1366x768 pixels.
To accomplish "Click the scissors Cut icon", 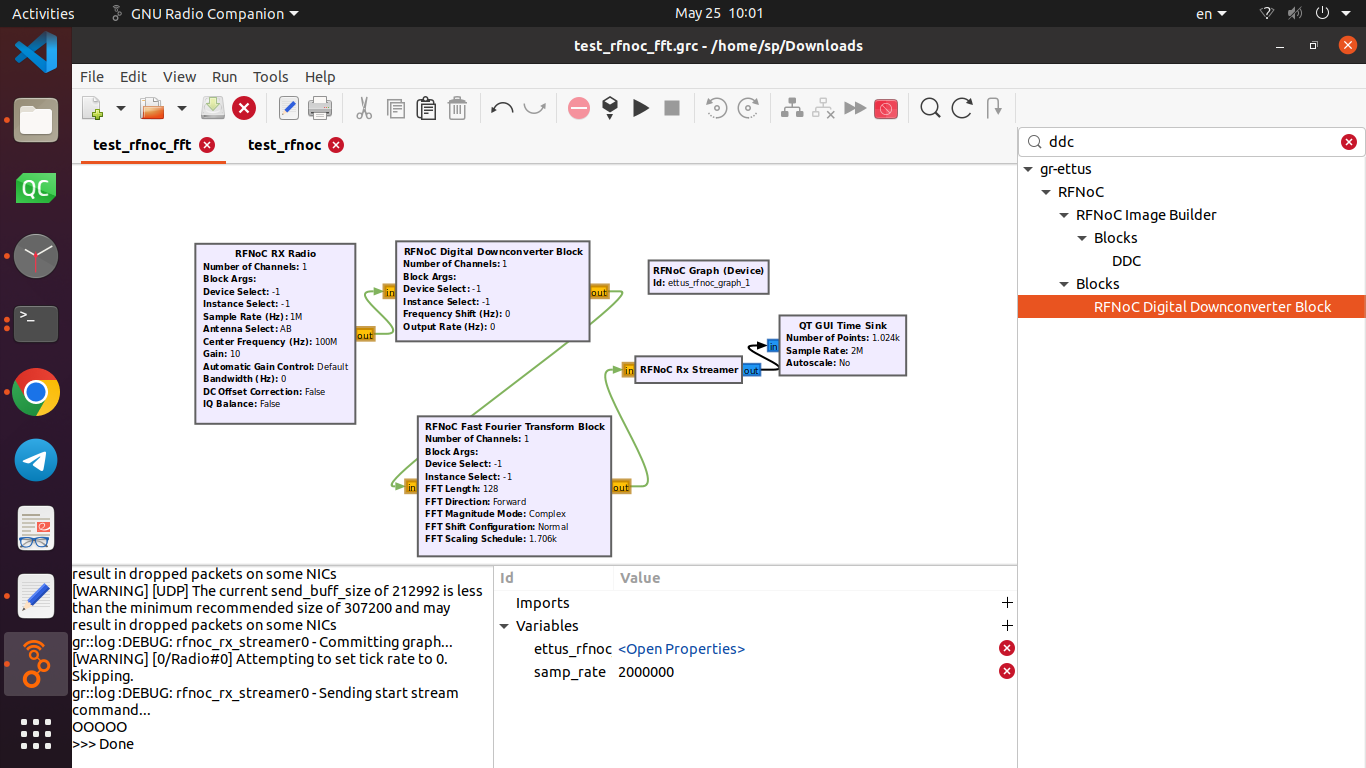I will coord(364,108).
